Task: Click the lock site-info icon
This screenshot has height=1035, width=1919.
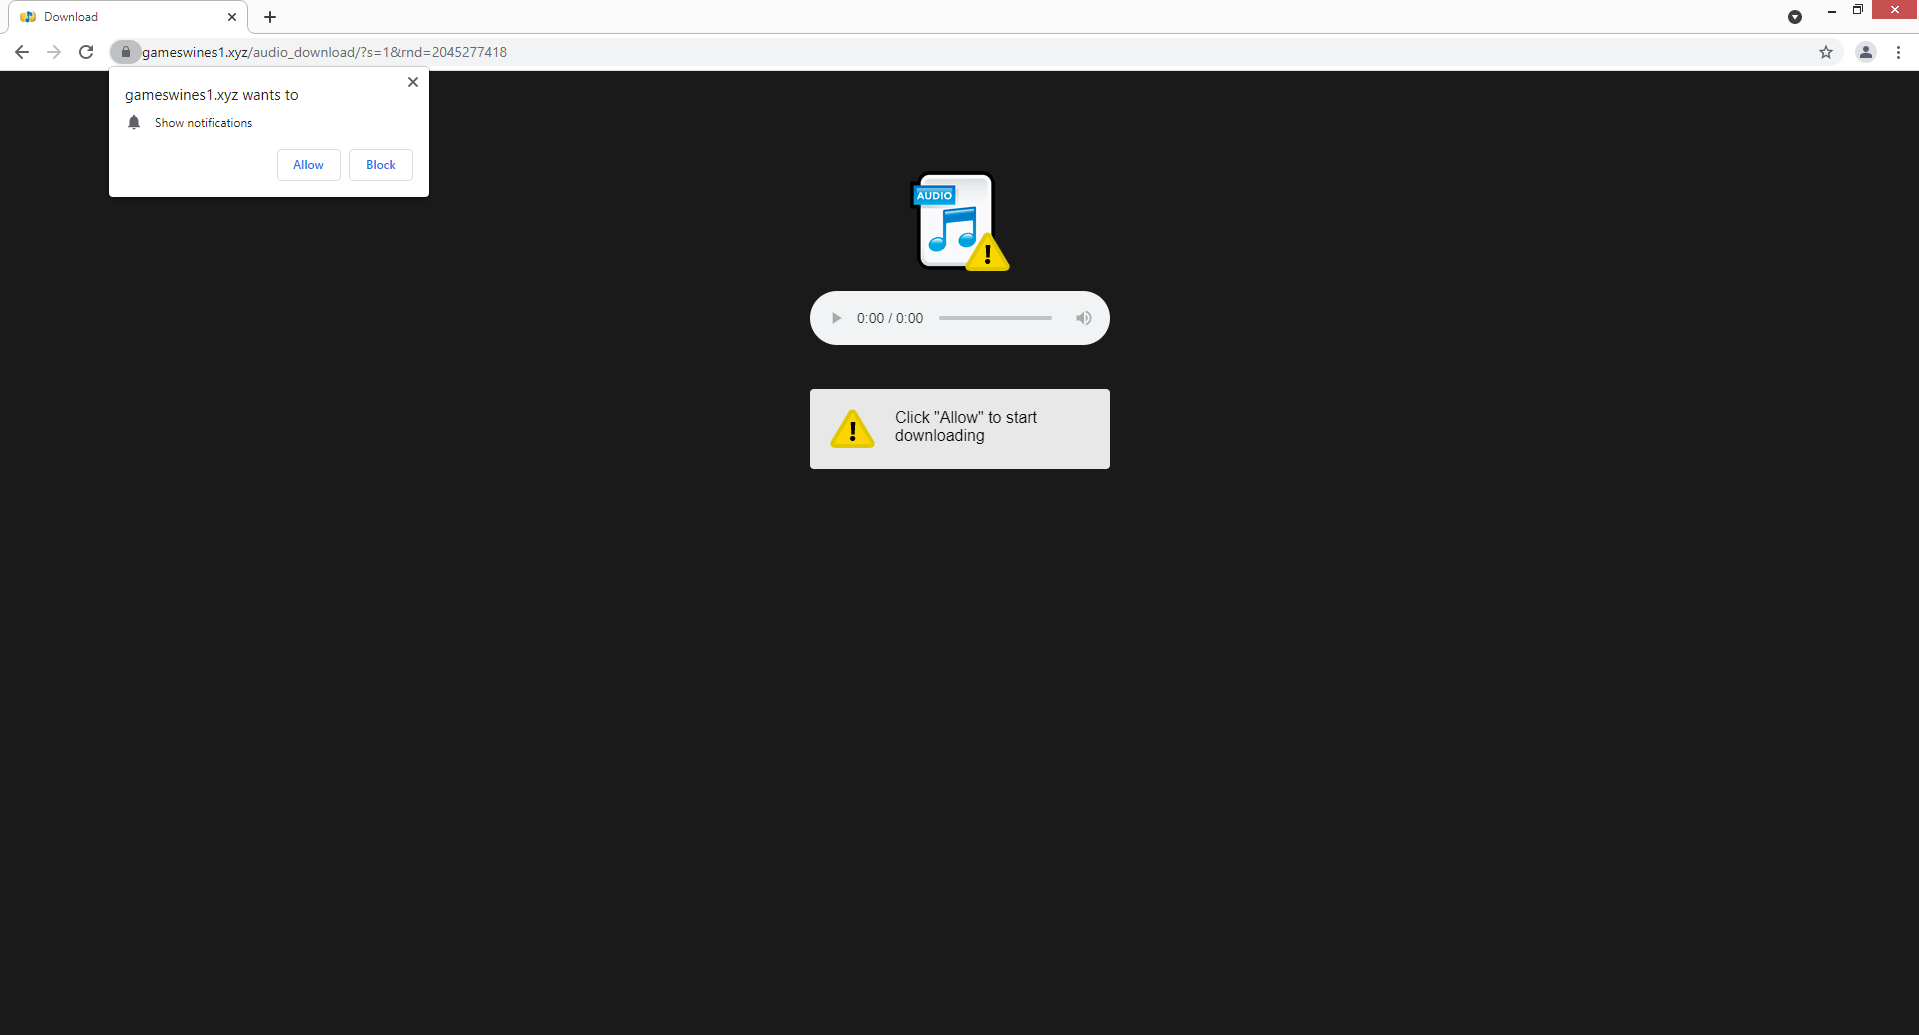Action: 125,52
